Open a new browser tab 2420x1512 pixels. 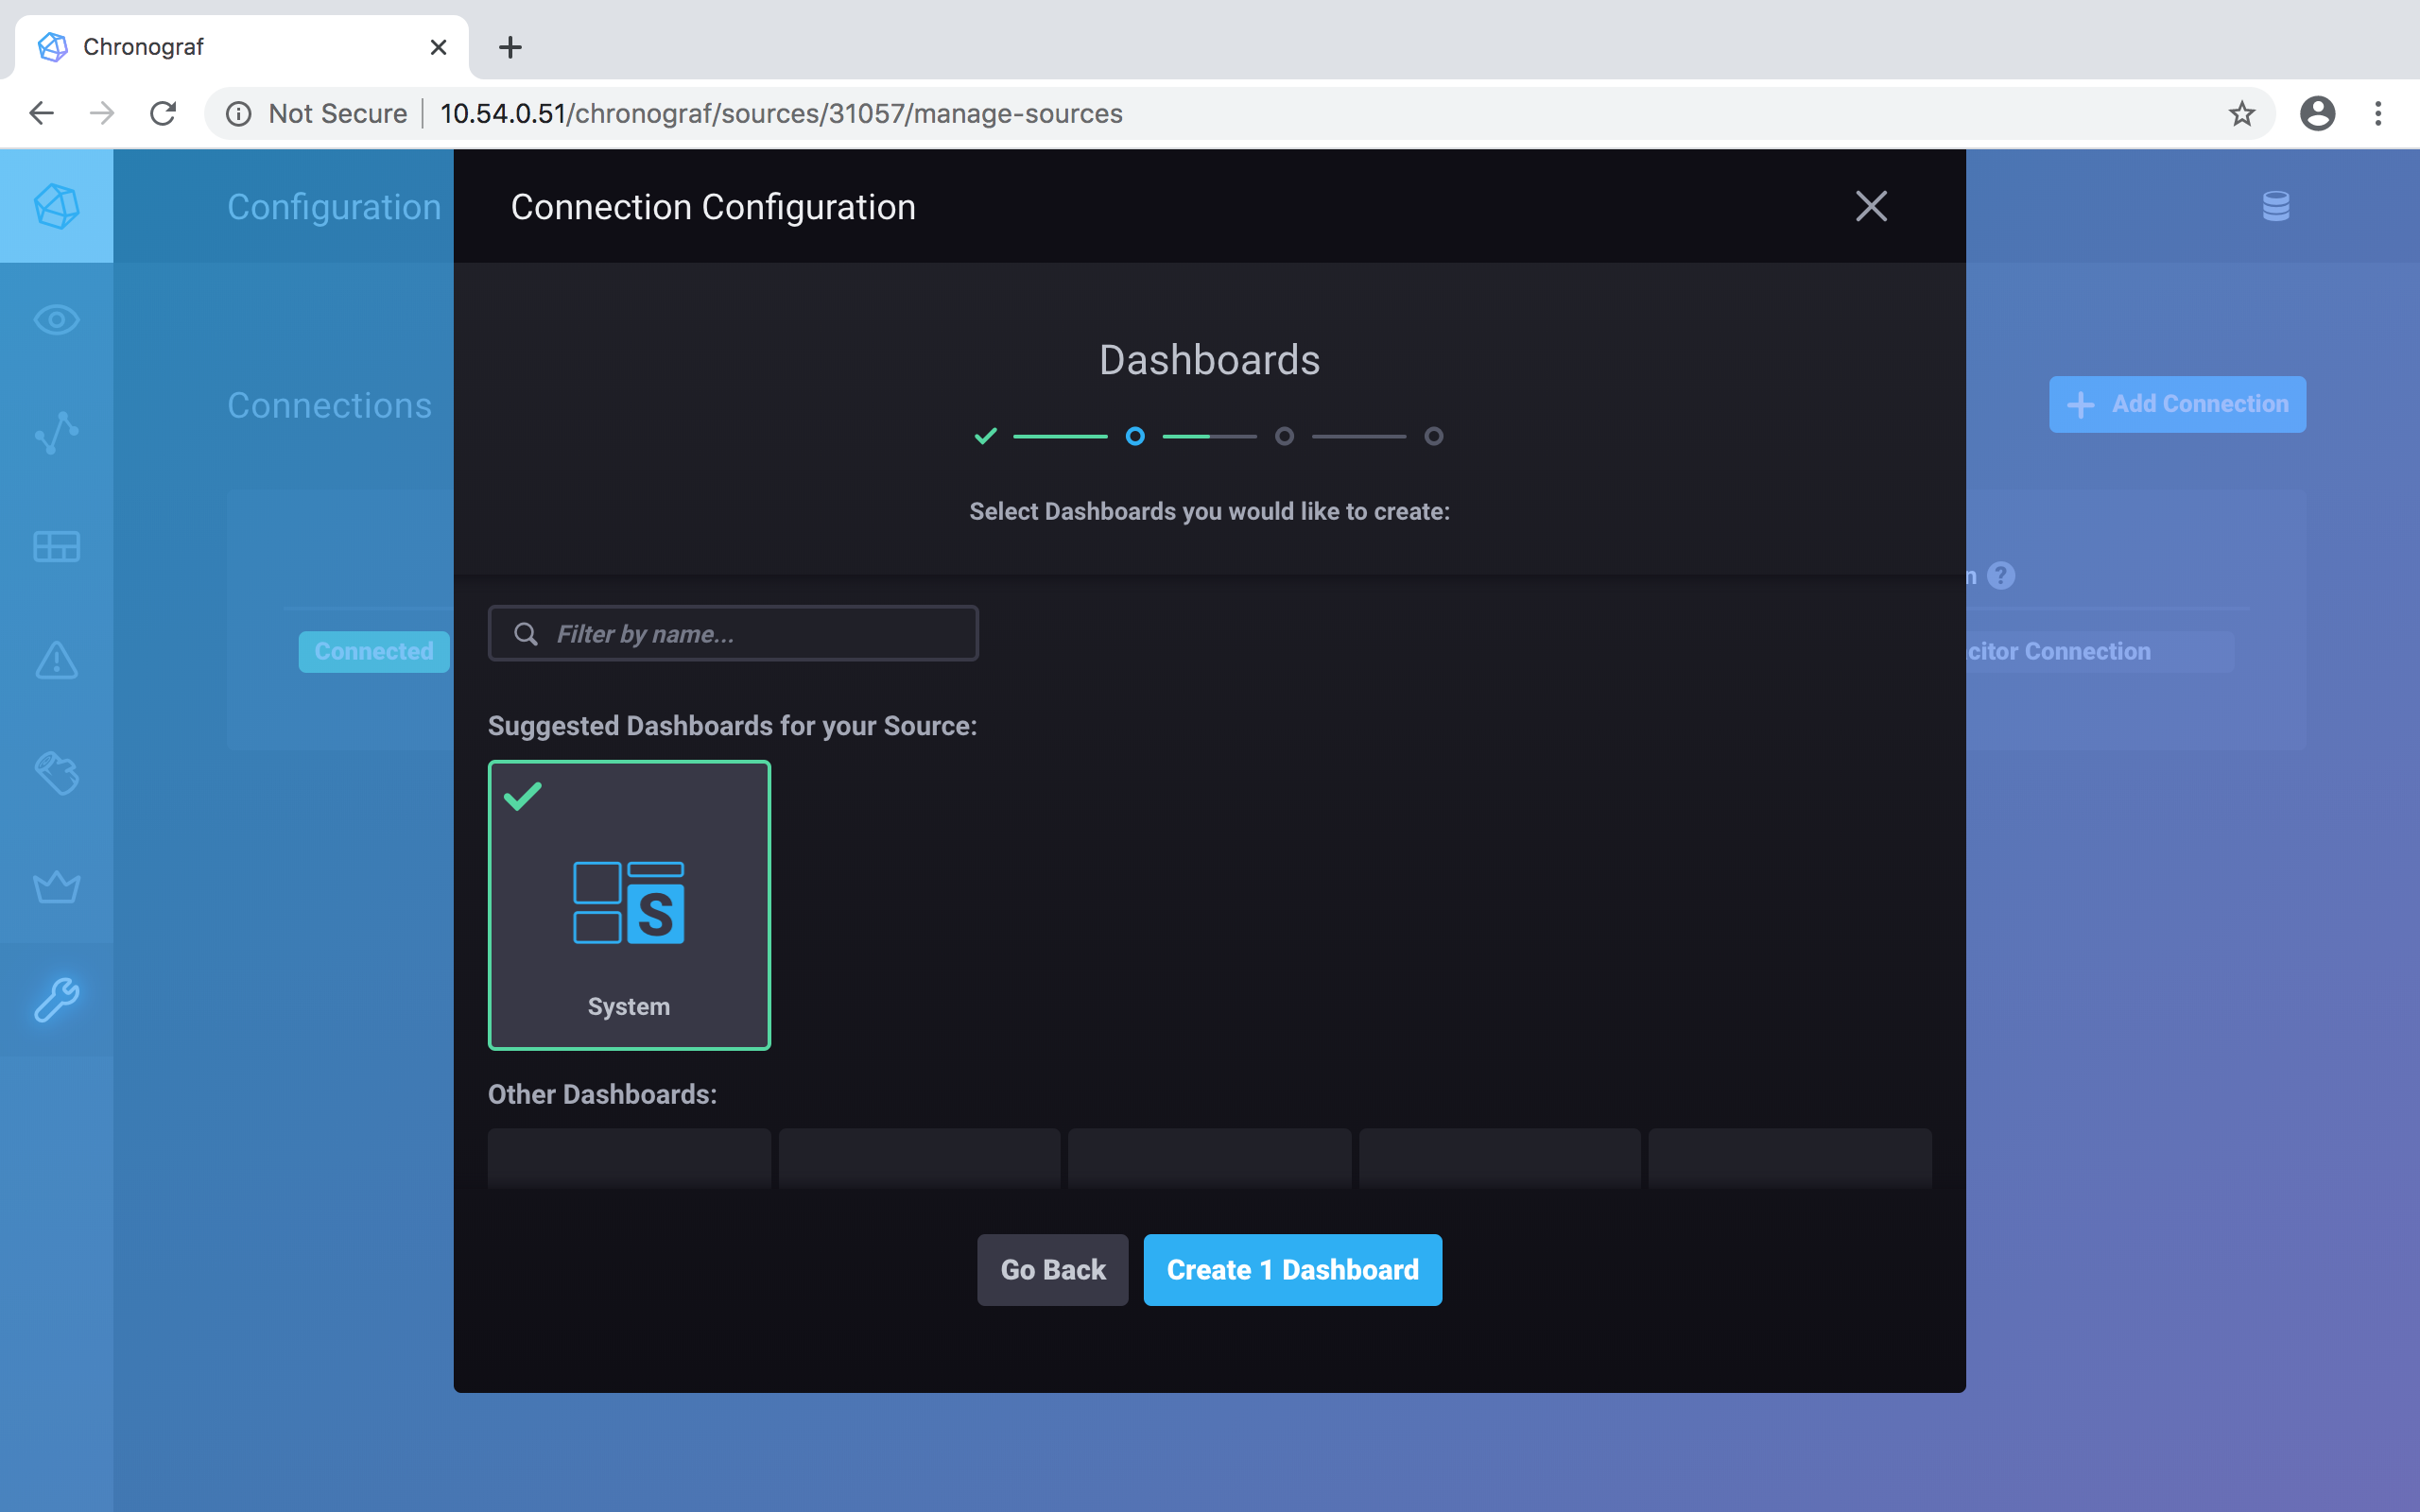tap(510, 47)
